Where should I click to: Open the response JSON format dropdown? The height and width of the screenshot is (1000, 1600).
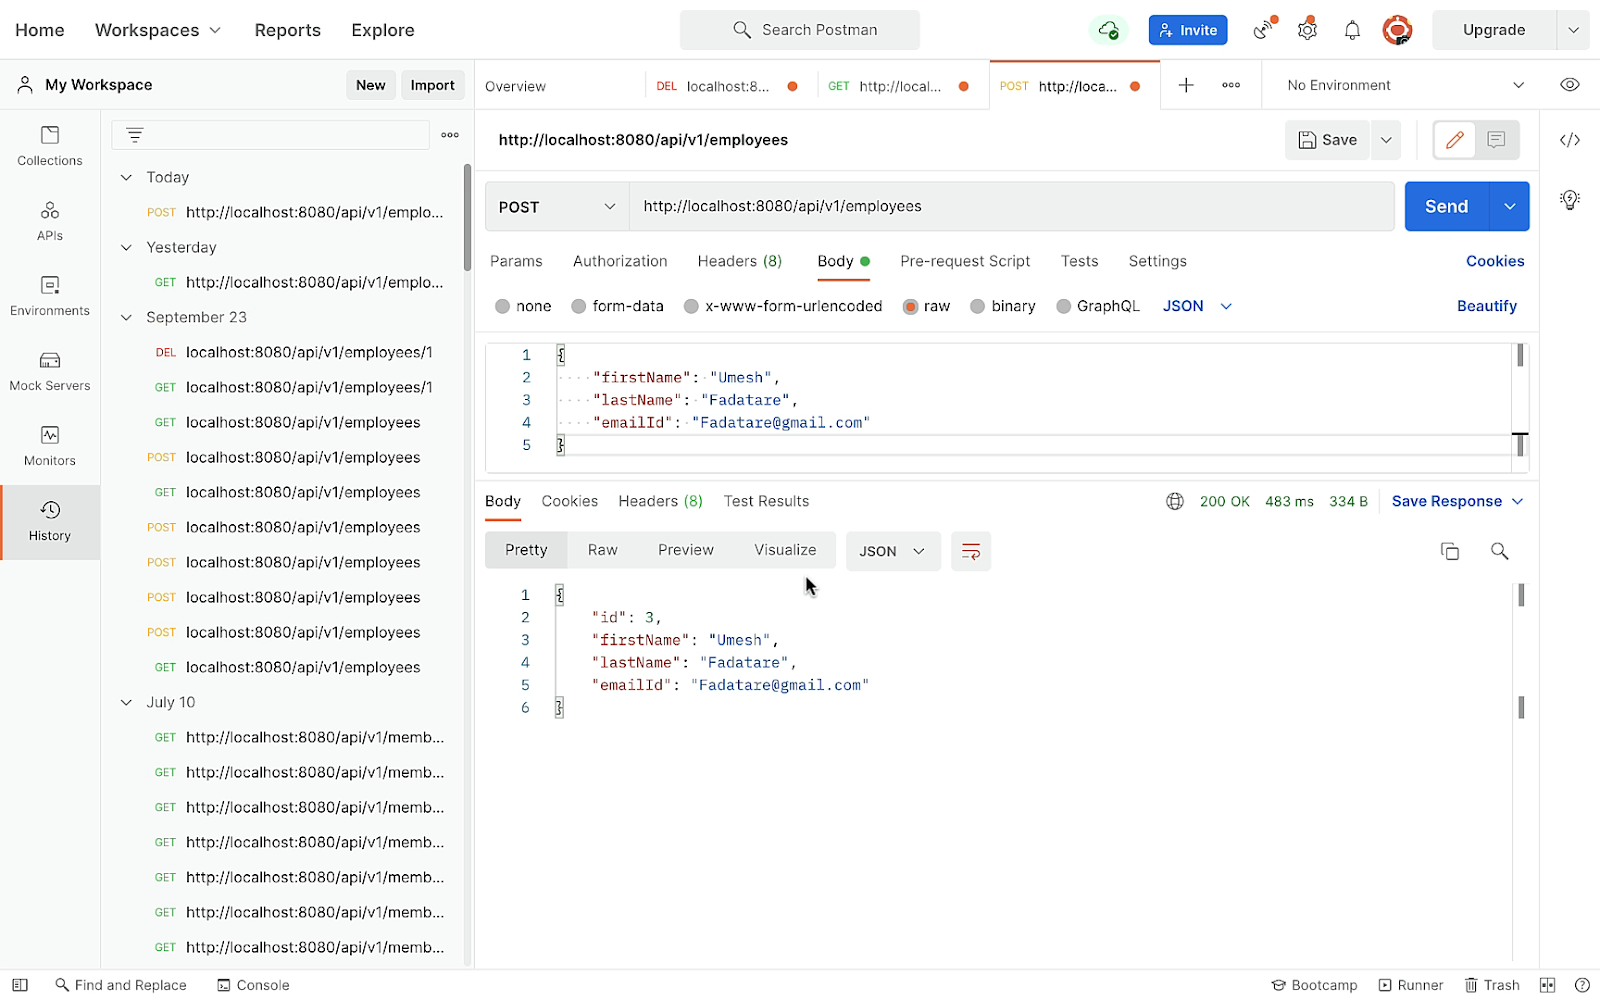893,551
